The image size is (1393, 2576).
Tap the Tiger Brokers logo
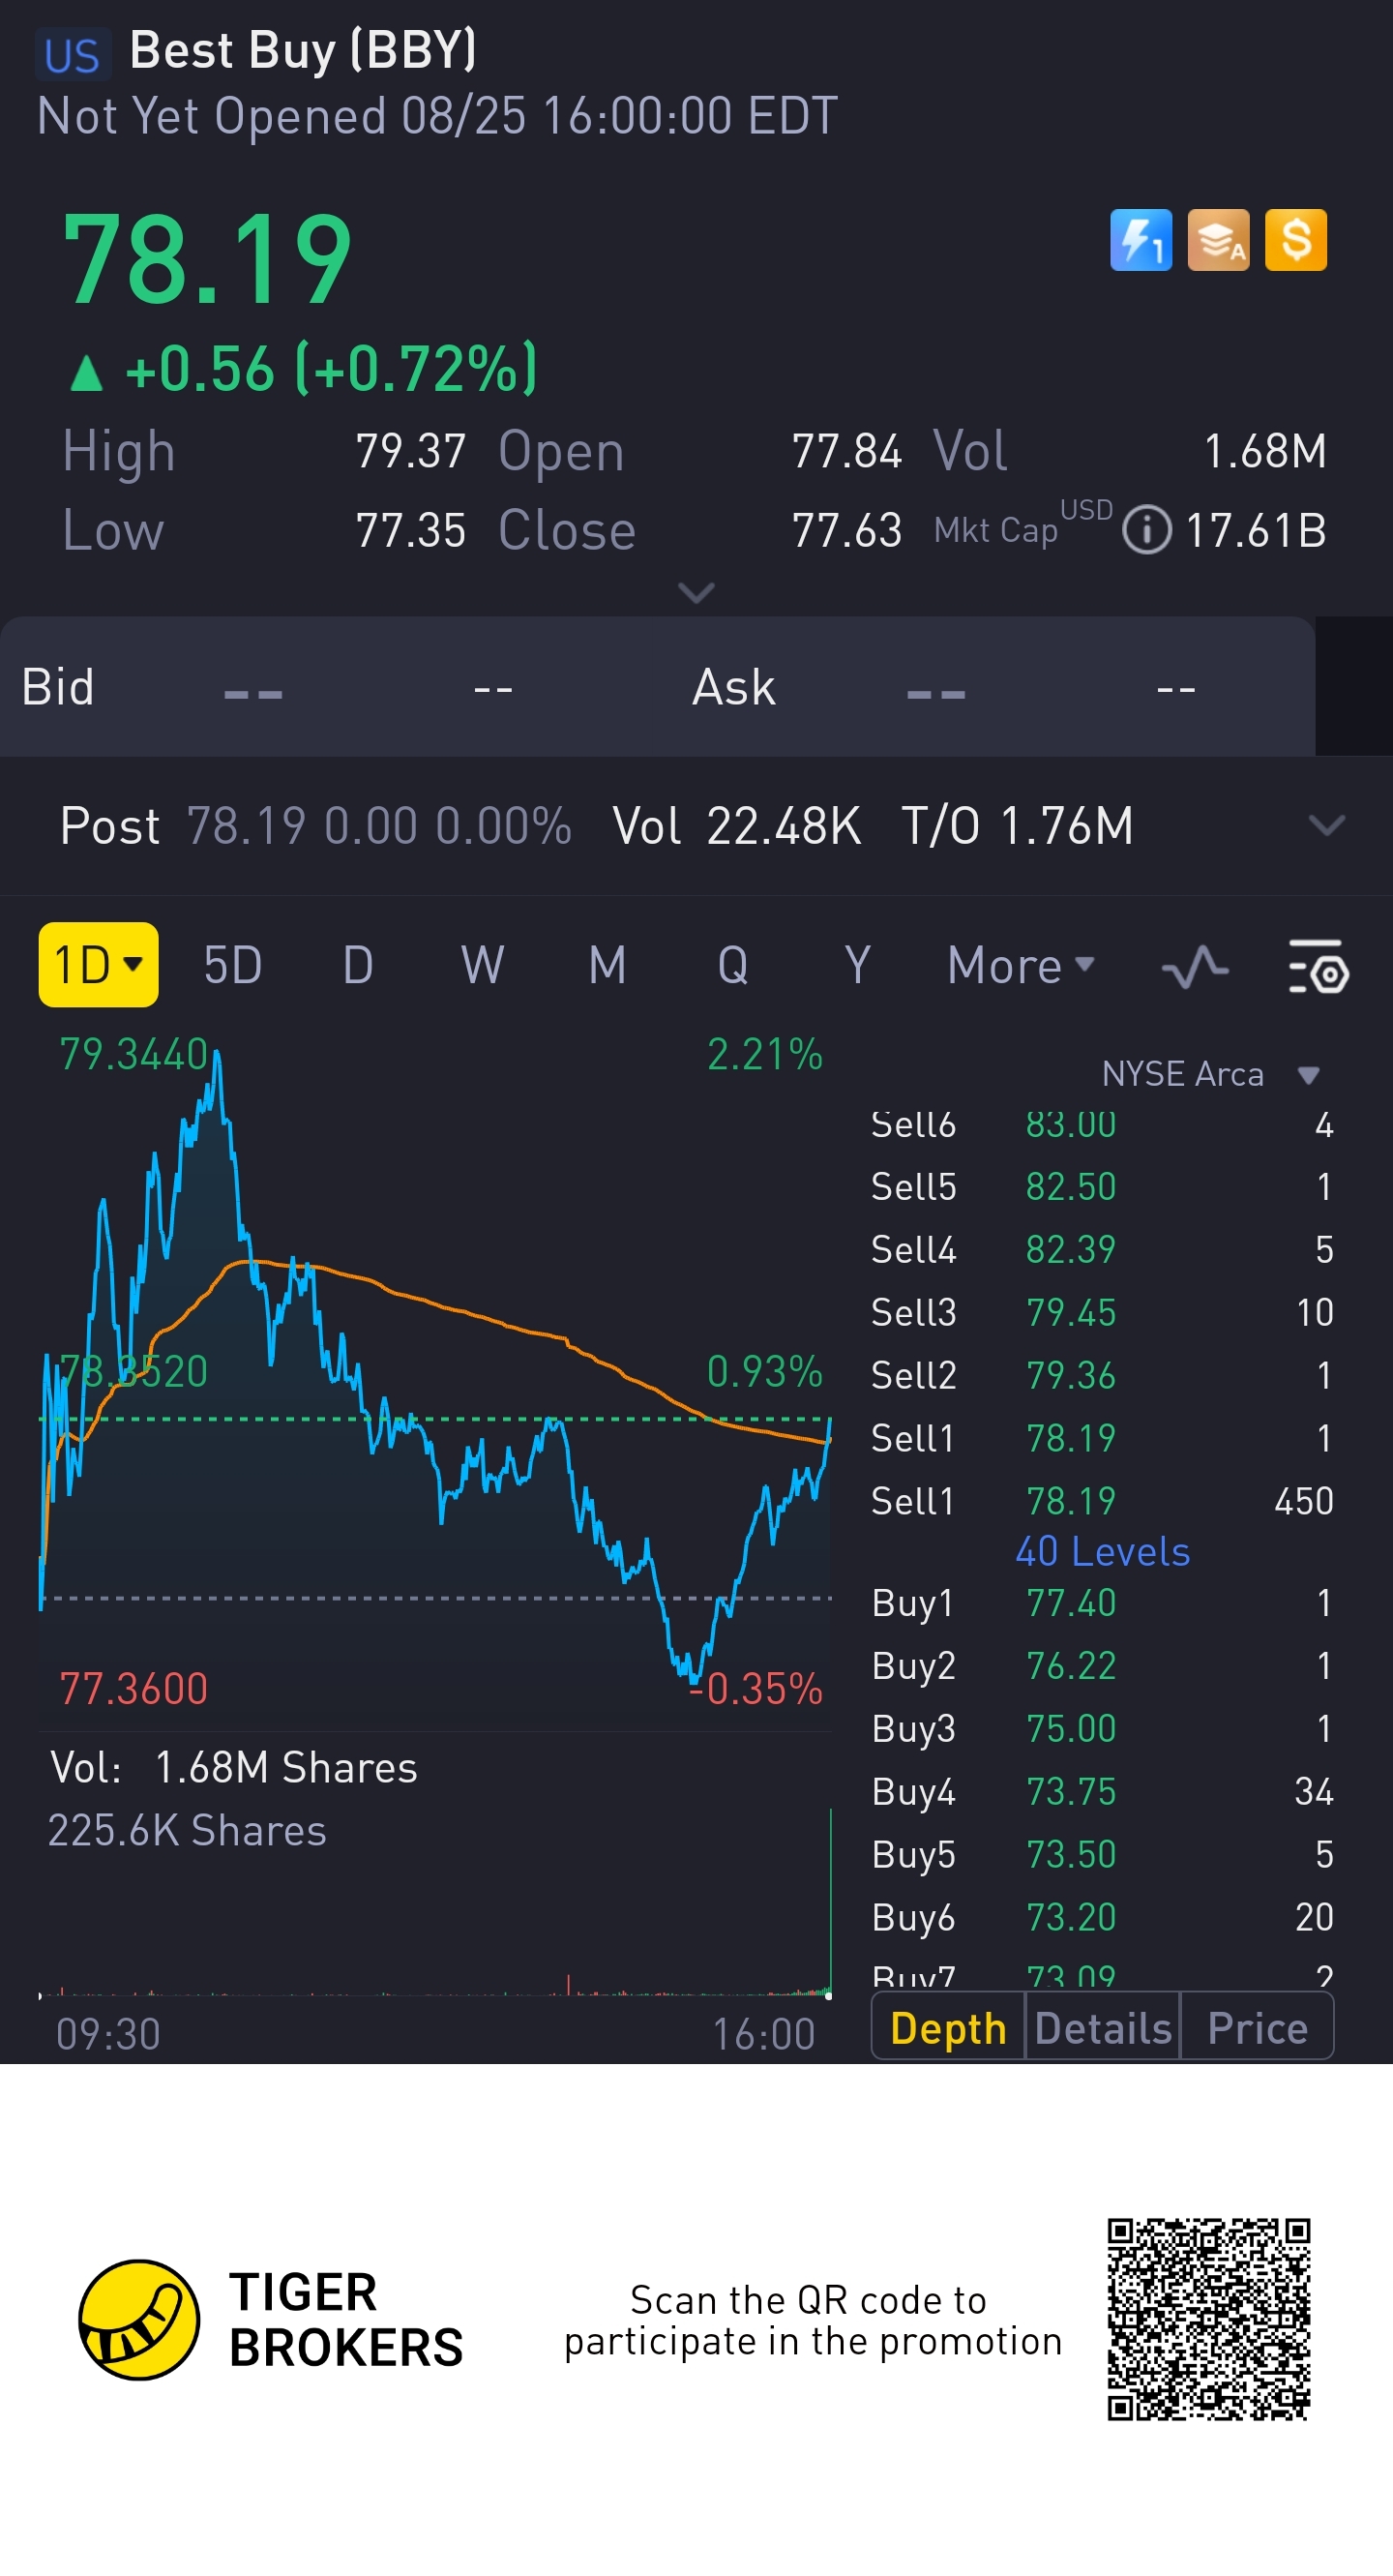coord(140,2319)
